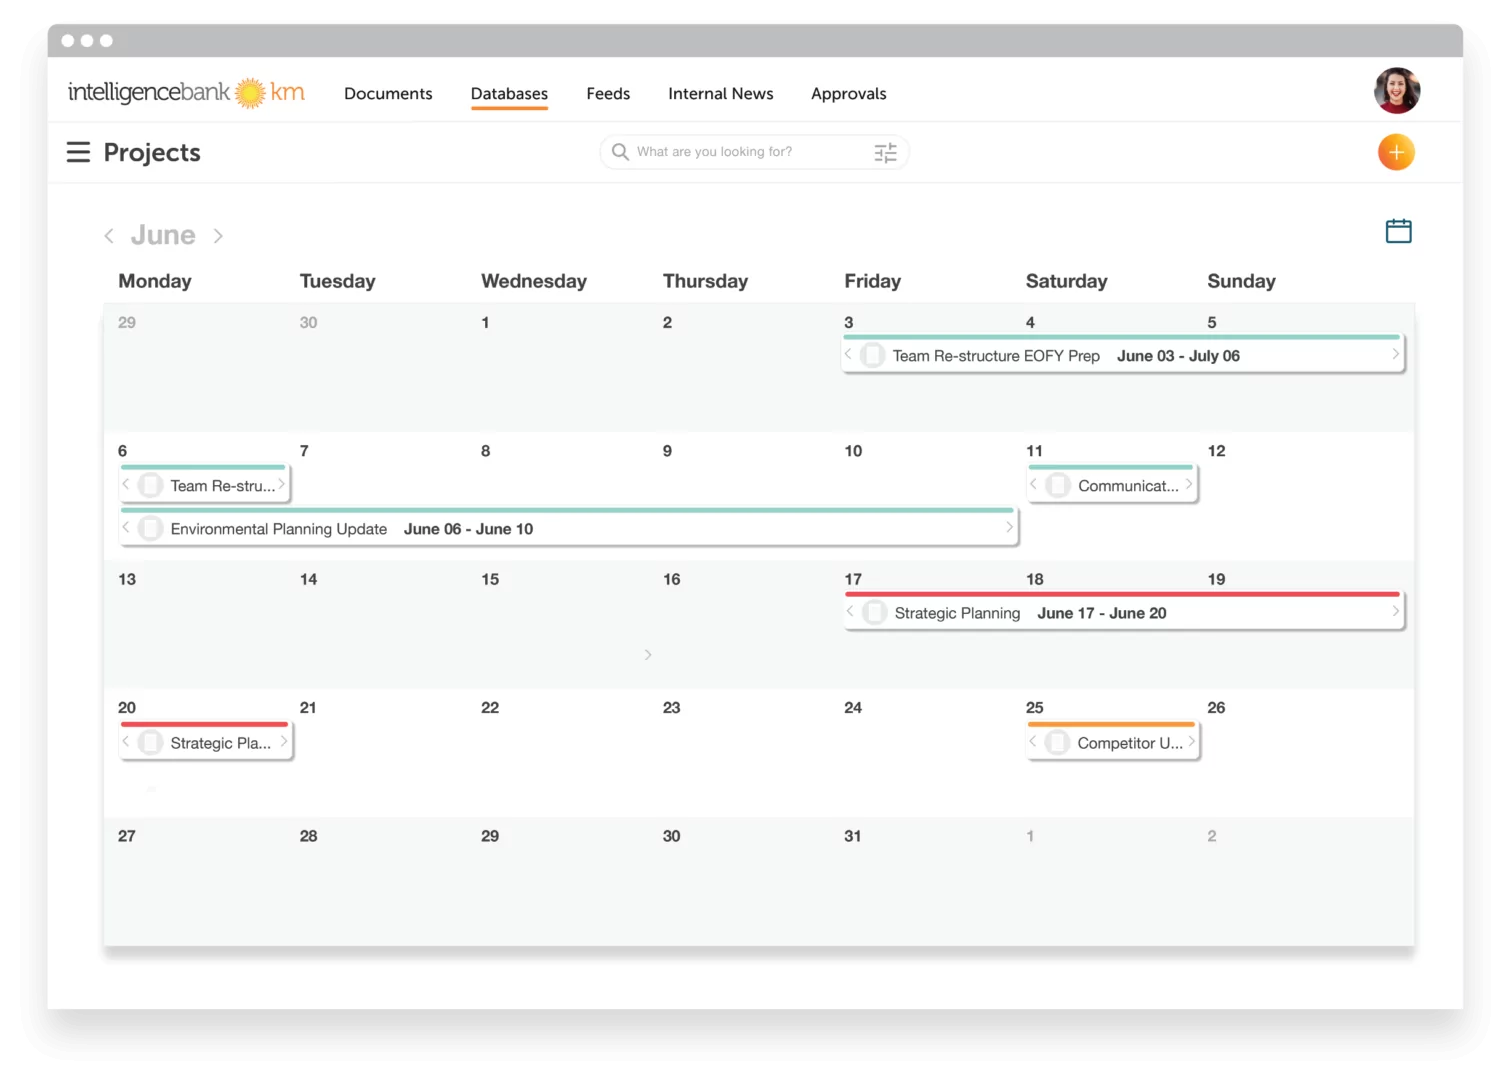Go to next month after June
1511x1080 pixels.
[218, 236]
